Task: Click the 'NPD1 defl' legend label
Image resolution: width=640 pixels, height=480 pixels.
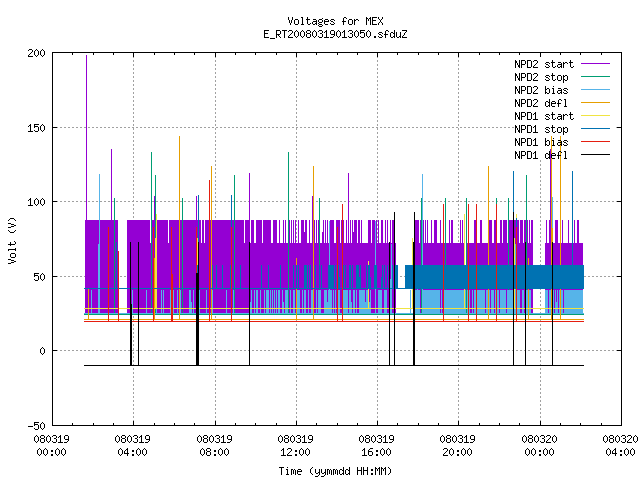Action: 541,156
